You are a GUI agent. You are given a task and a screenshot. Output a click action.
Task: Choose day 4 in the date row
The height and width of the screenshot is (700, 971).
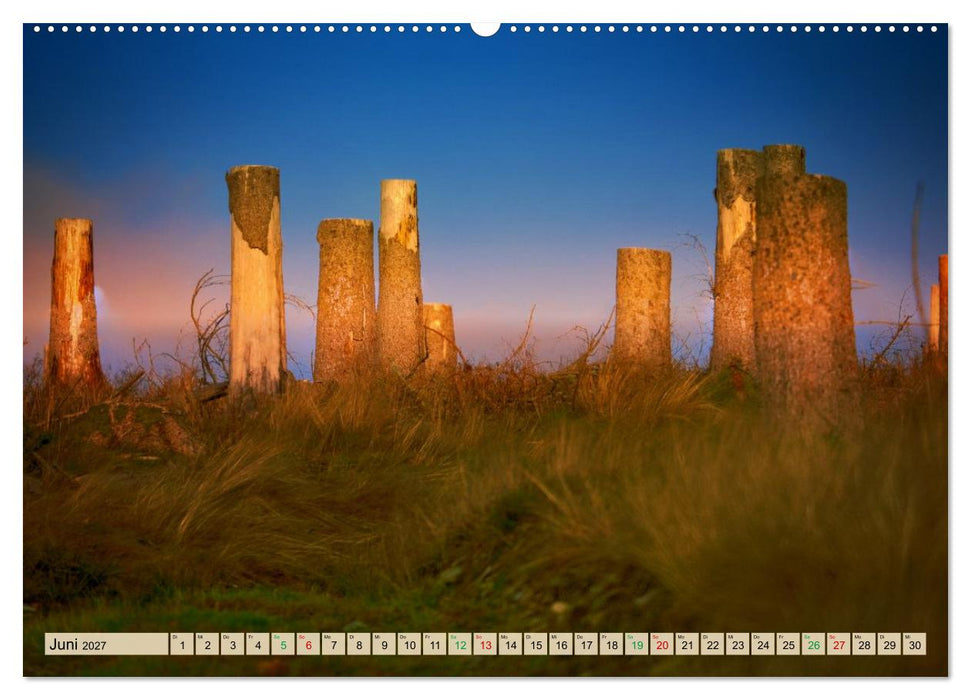click(x=258, y=644)
